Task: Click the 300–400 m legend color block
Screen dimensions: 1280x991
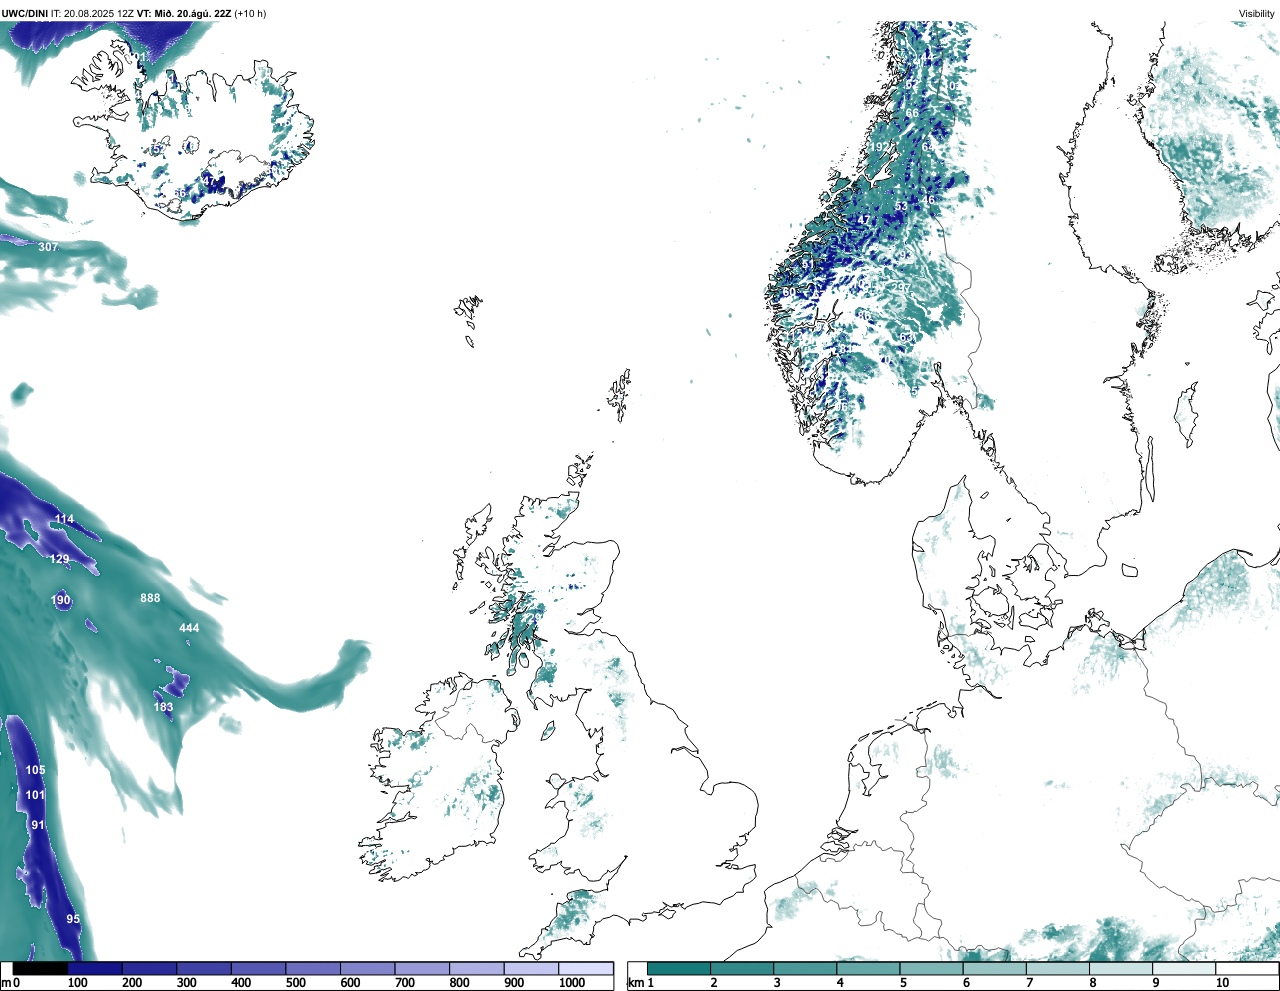Action: pos(204,969)
